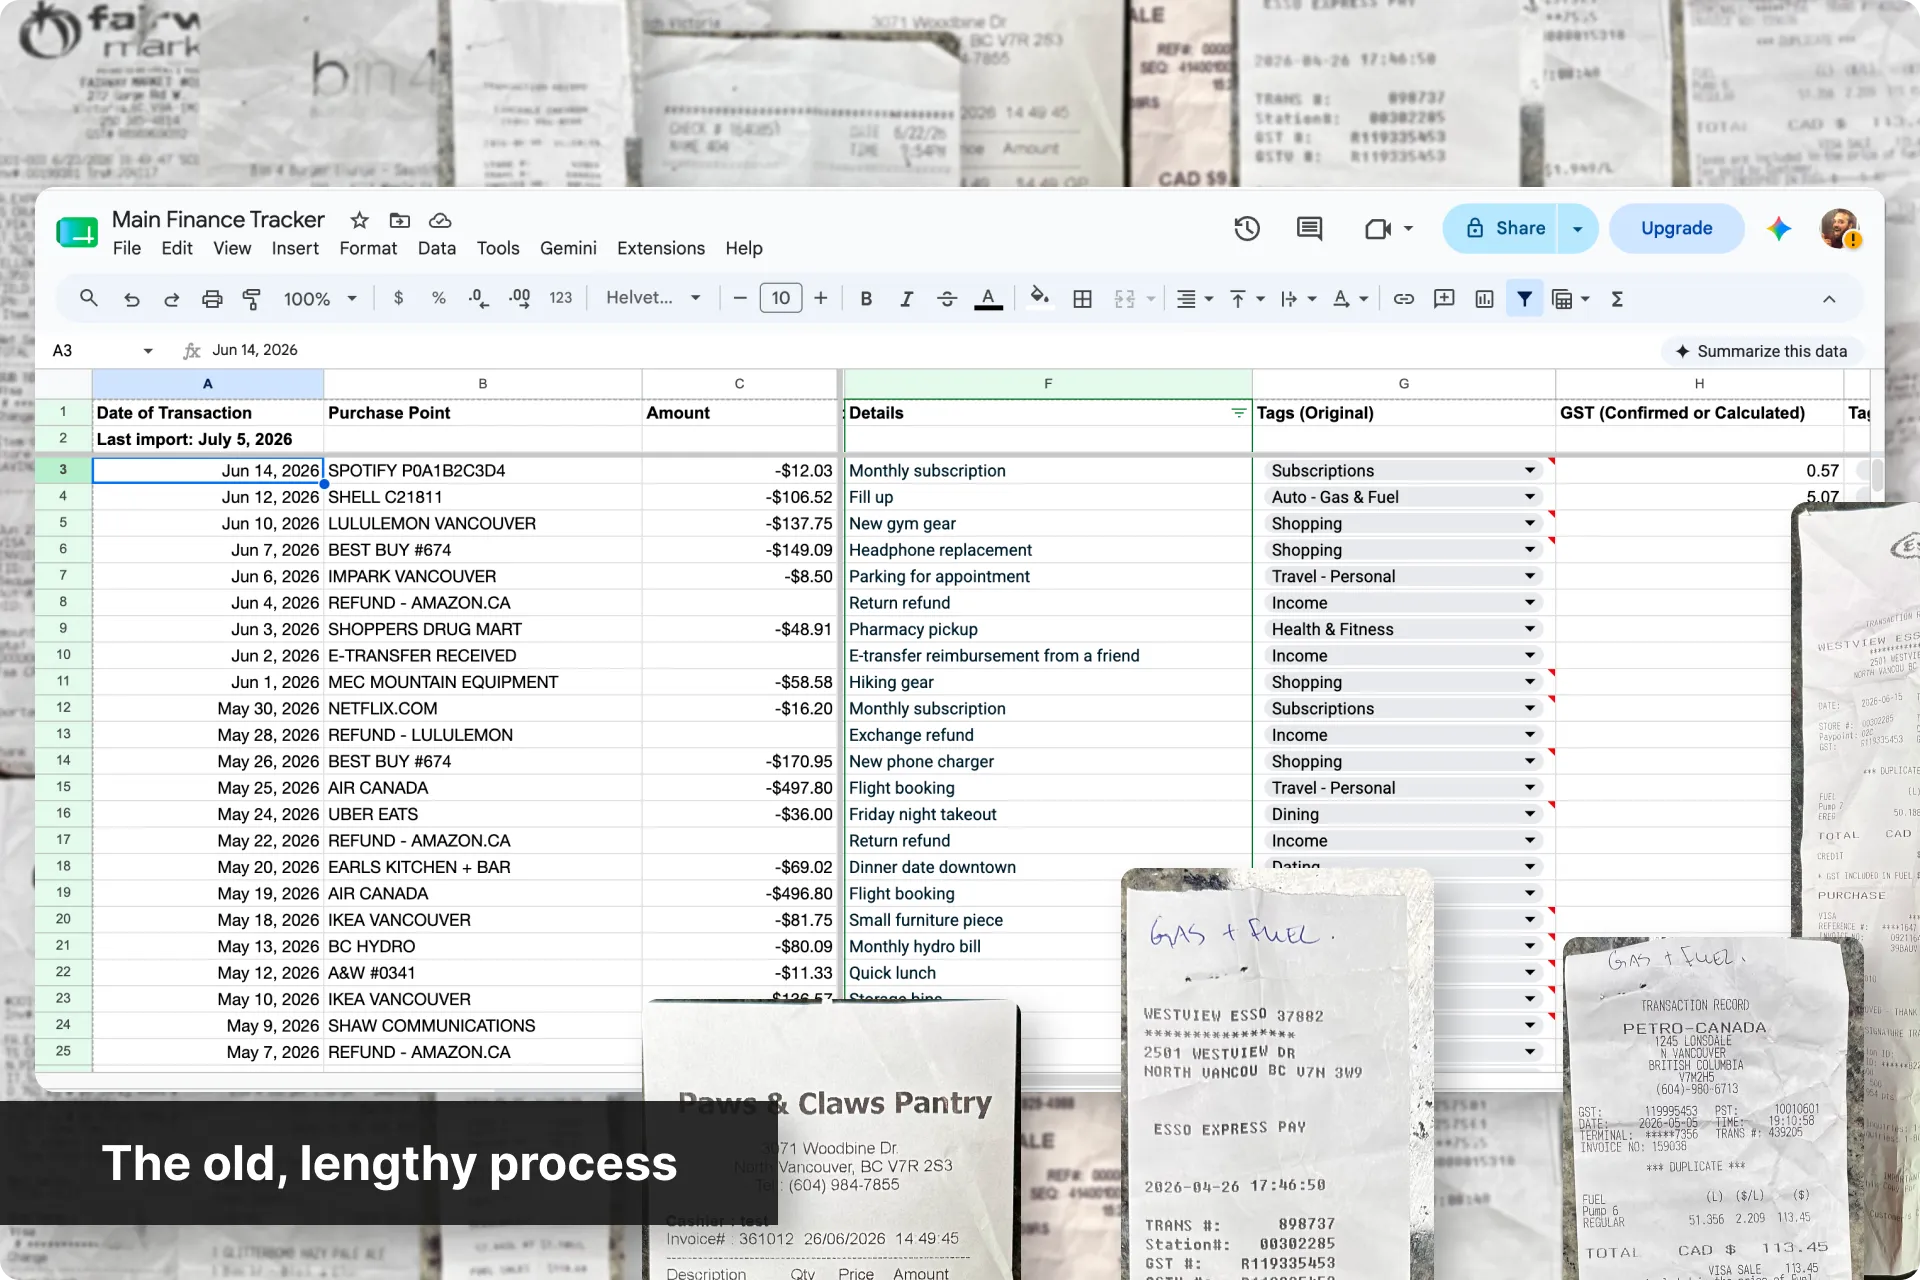Activate the paint format tool
1920x1280 pixels.
[252, 298]
